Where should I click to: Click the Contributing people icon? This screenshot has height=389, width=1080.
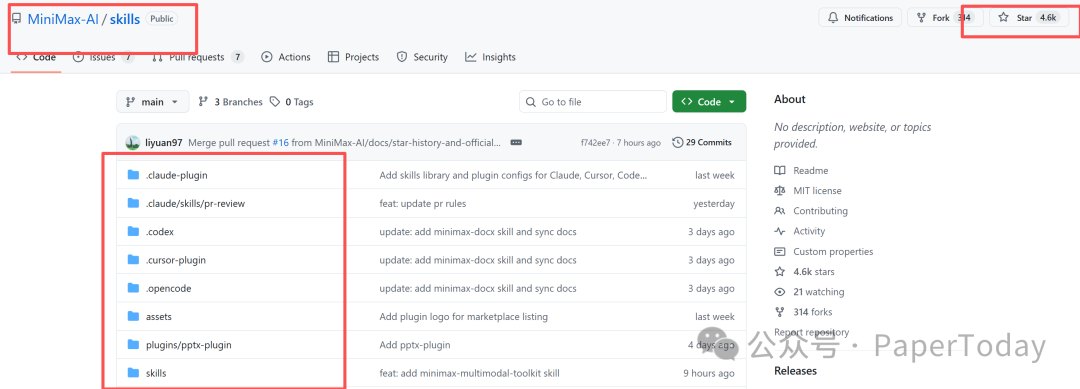[780, 211]
